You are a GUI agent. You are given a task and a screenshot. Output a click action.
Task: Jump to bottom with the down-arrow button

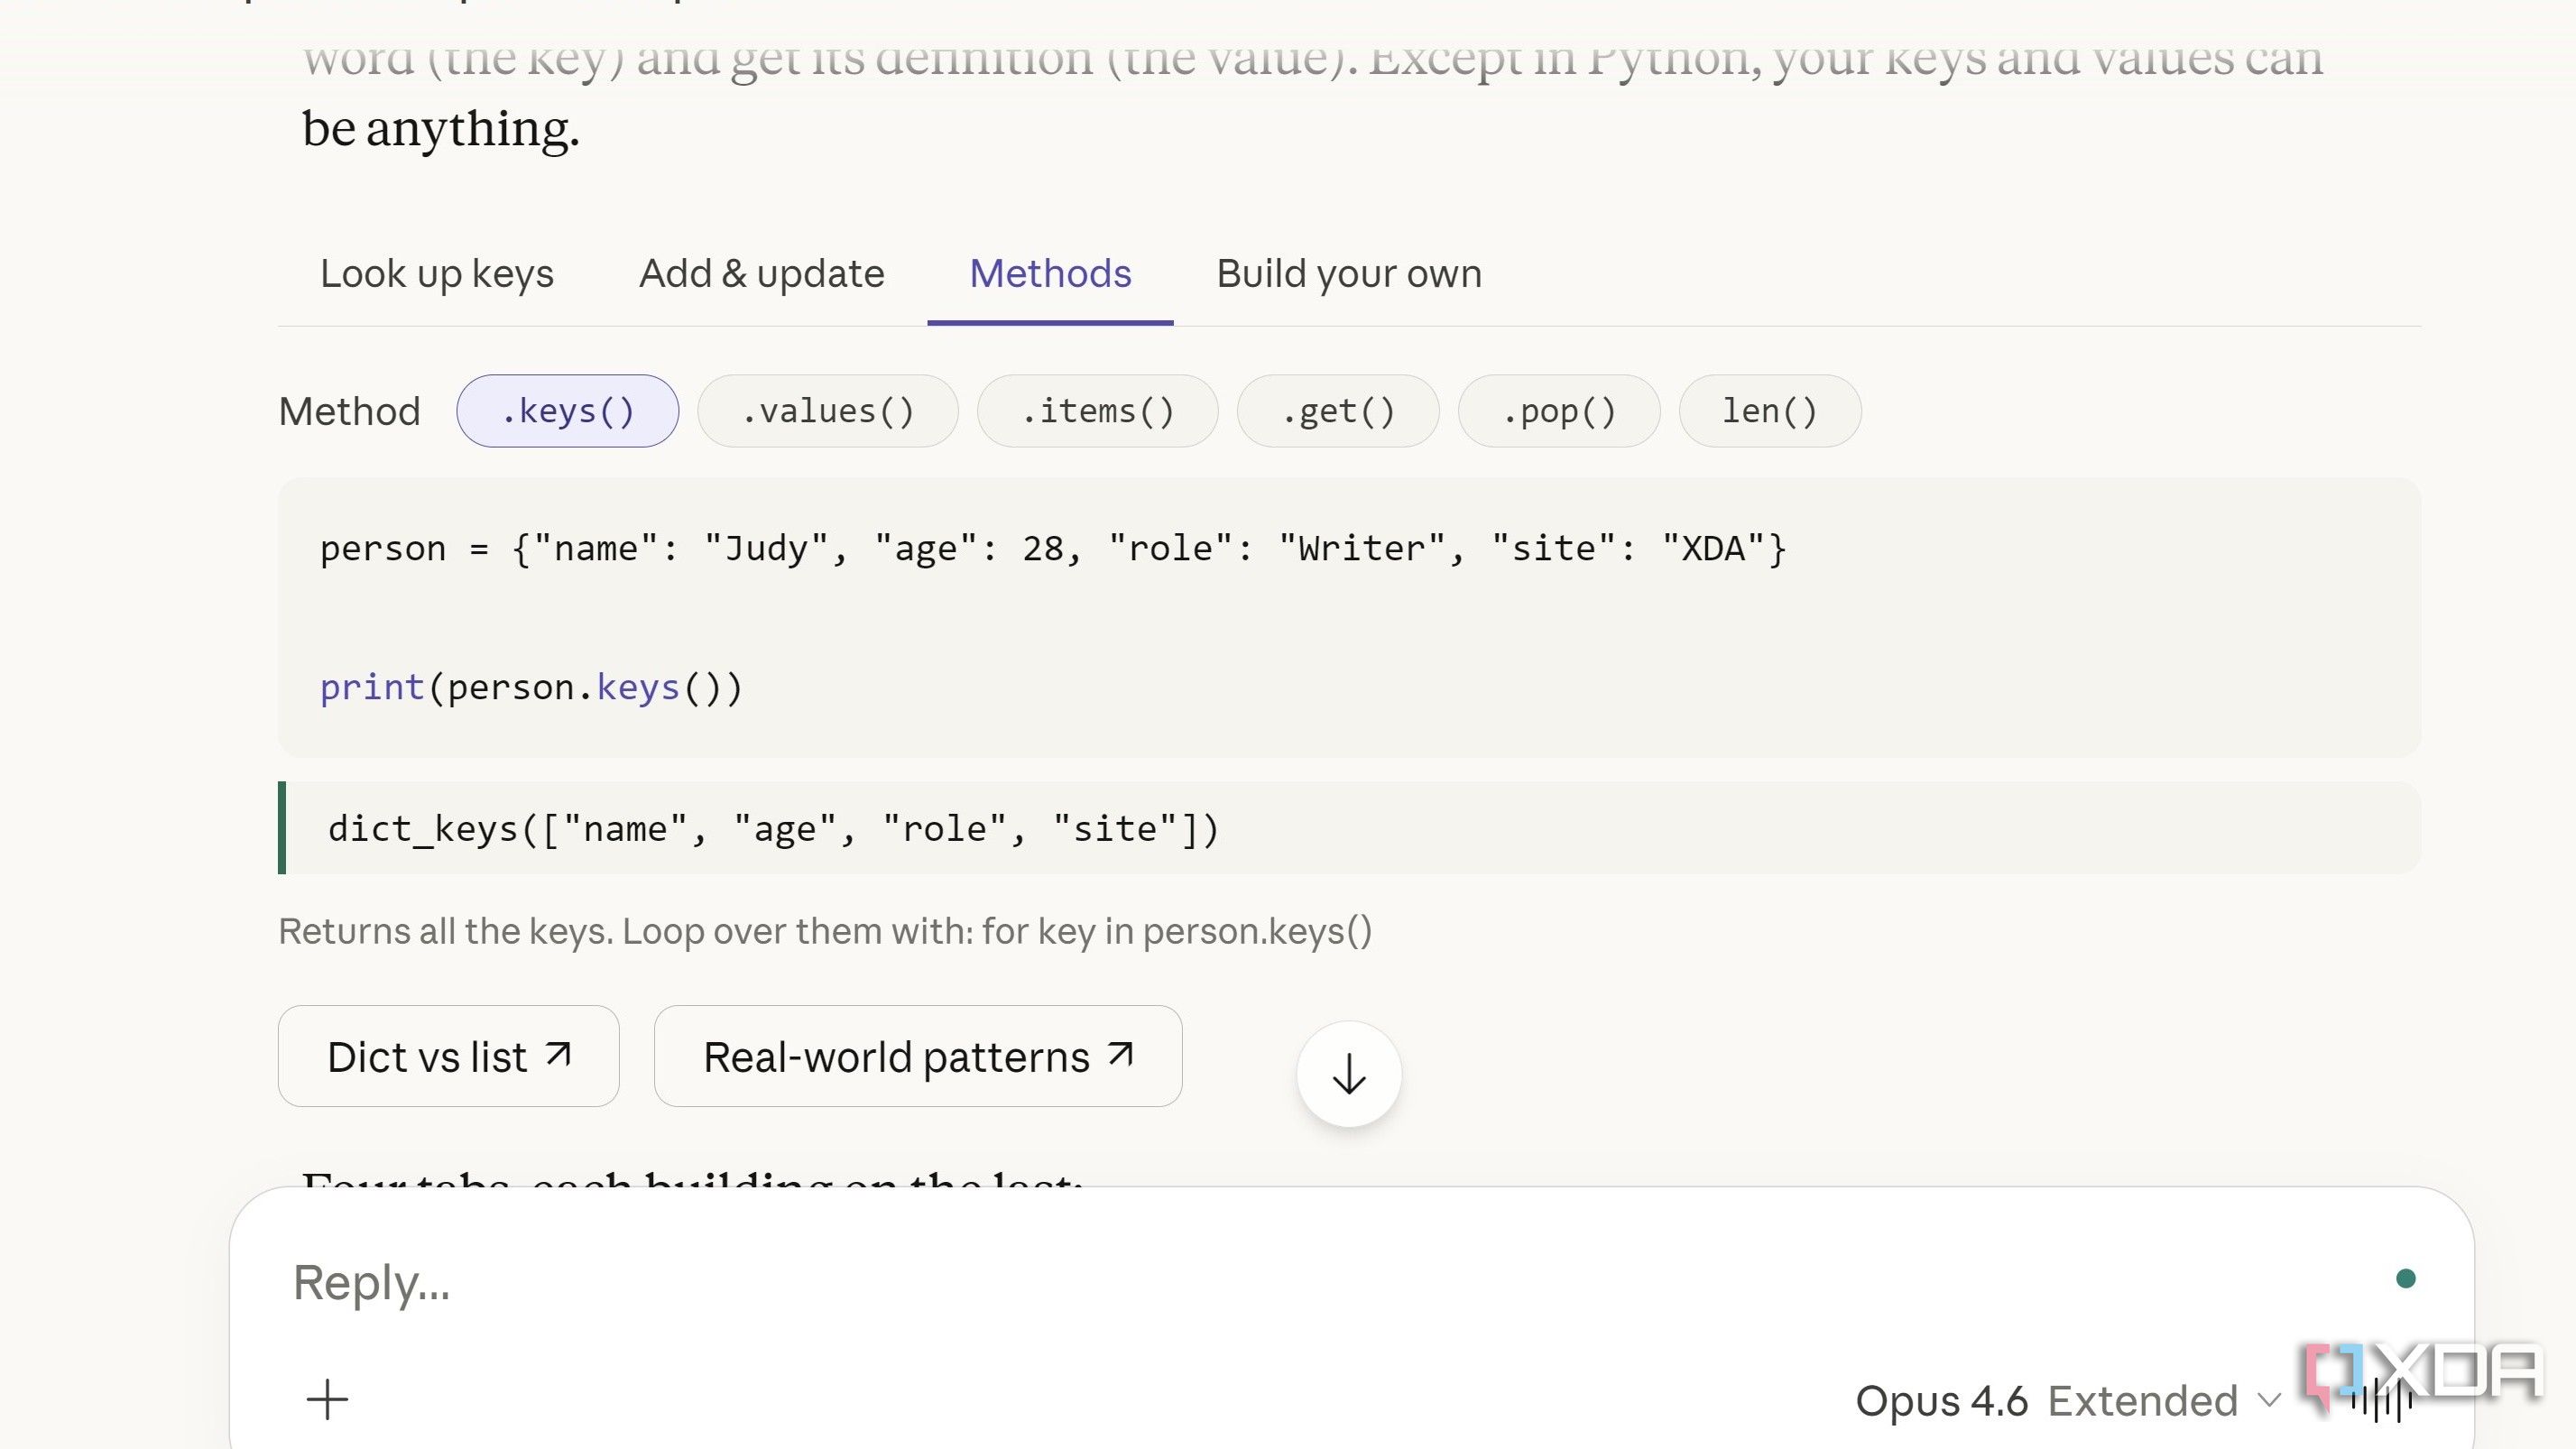click(1349, 1074)
